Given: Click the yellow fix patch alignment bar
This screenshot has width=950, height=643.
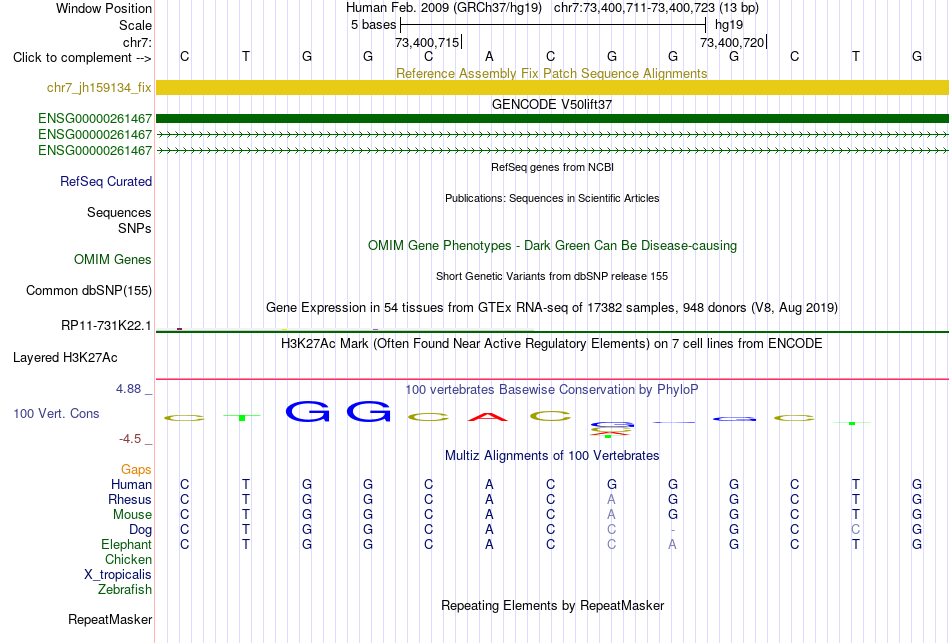Looking at the screenshot, I should point(552,87).
